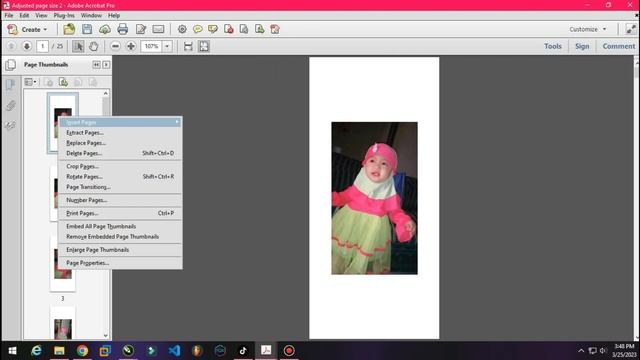Click the Fit Width scrolling icon
This screenshot has height=360, width=640.
188,46
